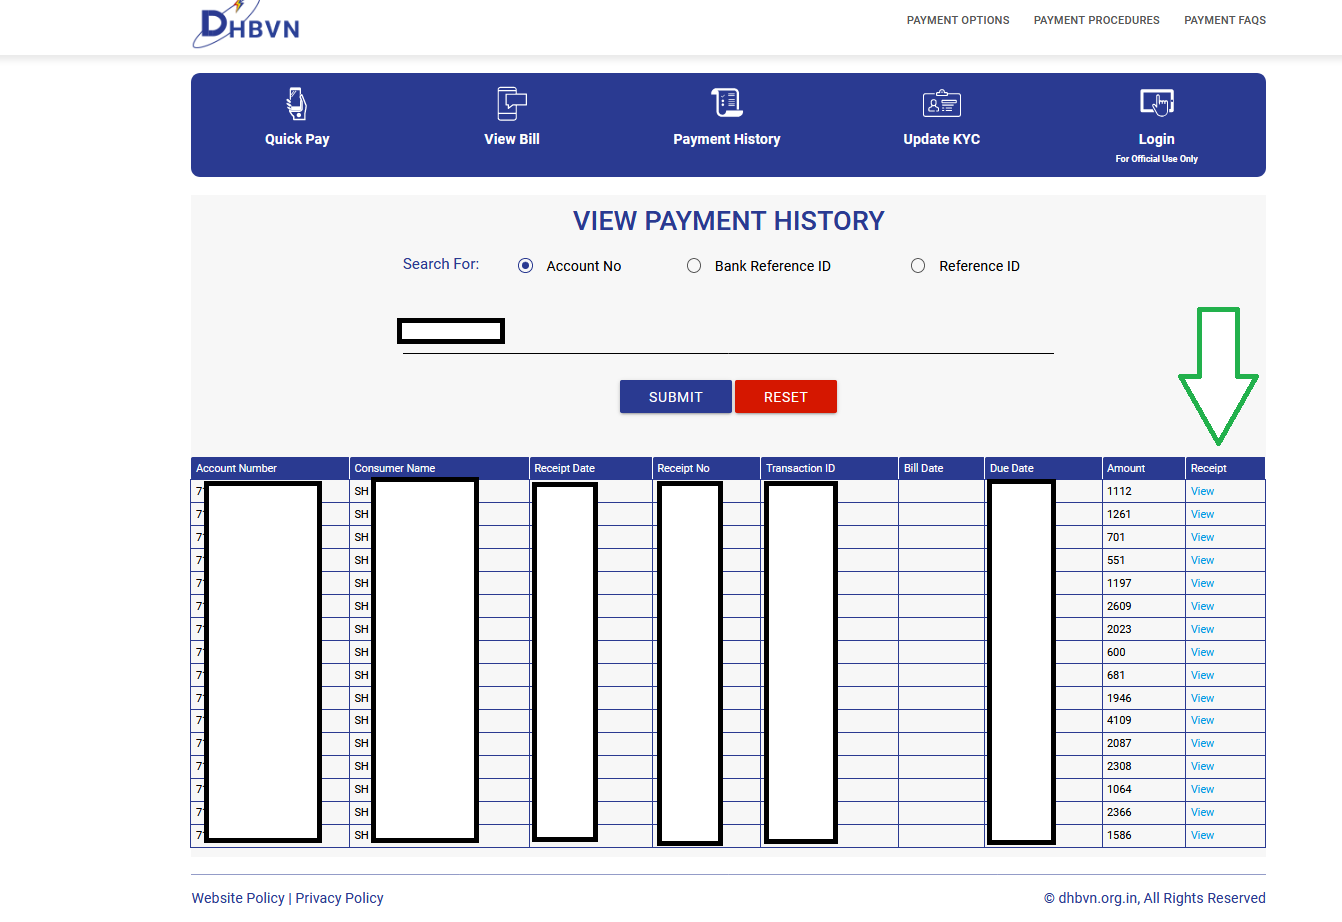Open the Website Policy link

tap(238, 897)
